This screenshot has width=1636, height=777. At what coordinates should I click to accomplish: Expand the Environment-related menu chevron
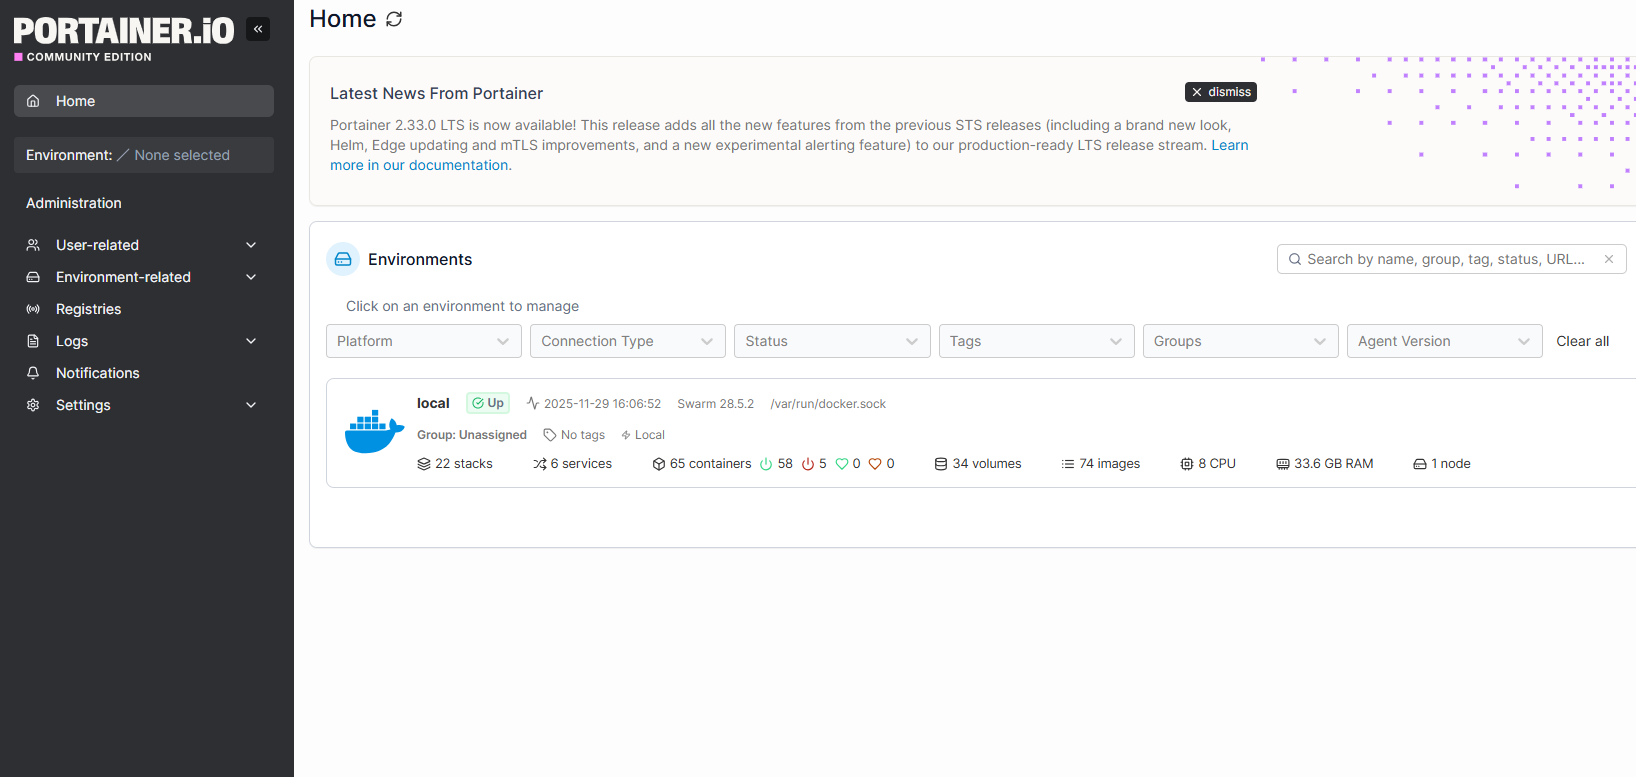(251, 277)
